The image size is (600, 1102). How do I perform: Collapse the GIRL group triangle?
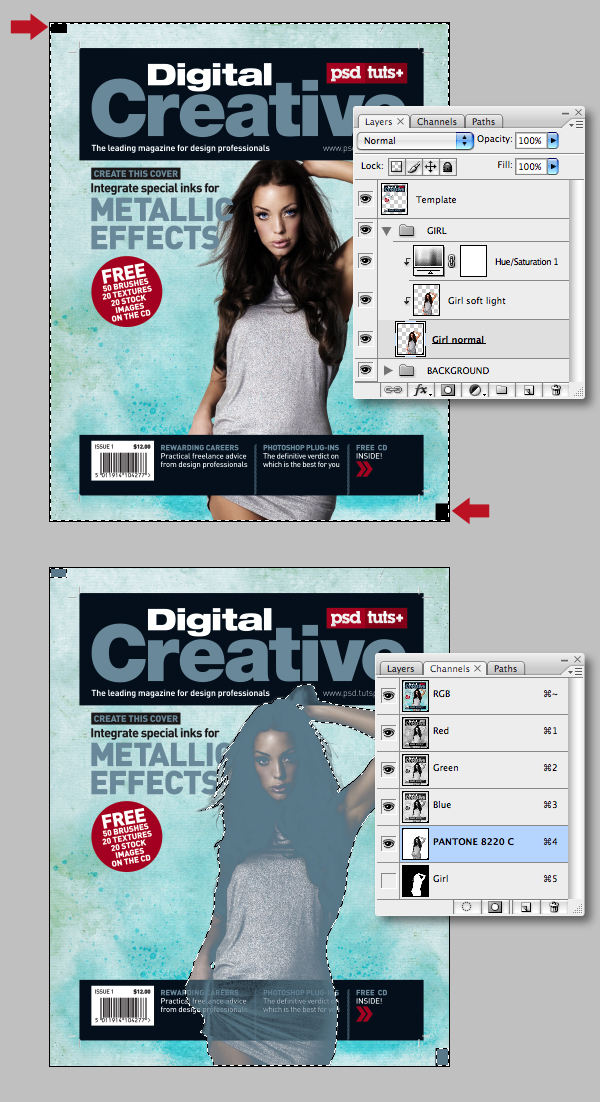[x=386, y=231]
